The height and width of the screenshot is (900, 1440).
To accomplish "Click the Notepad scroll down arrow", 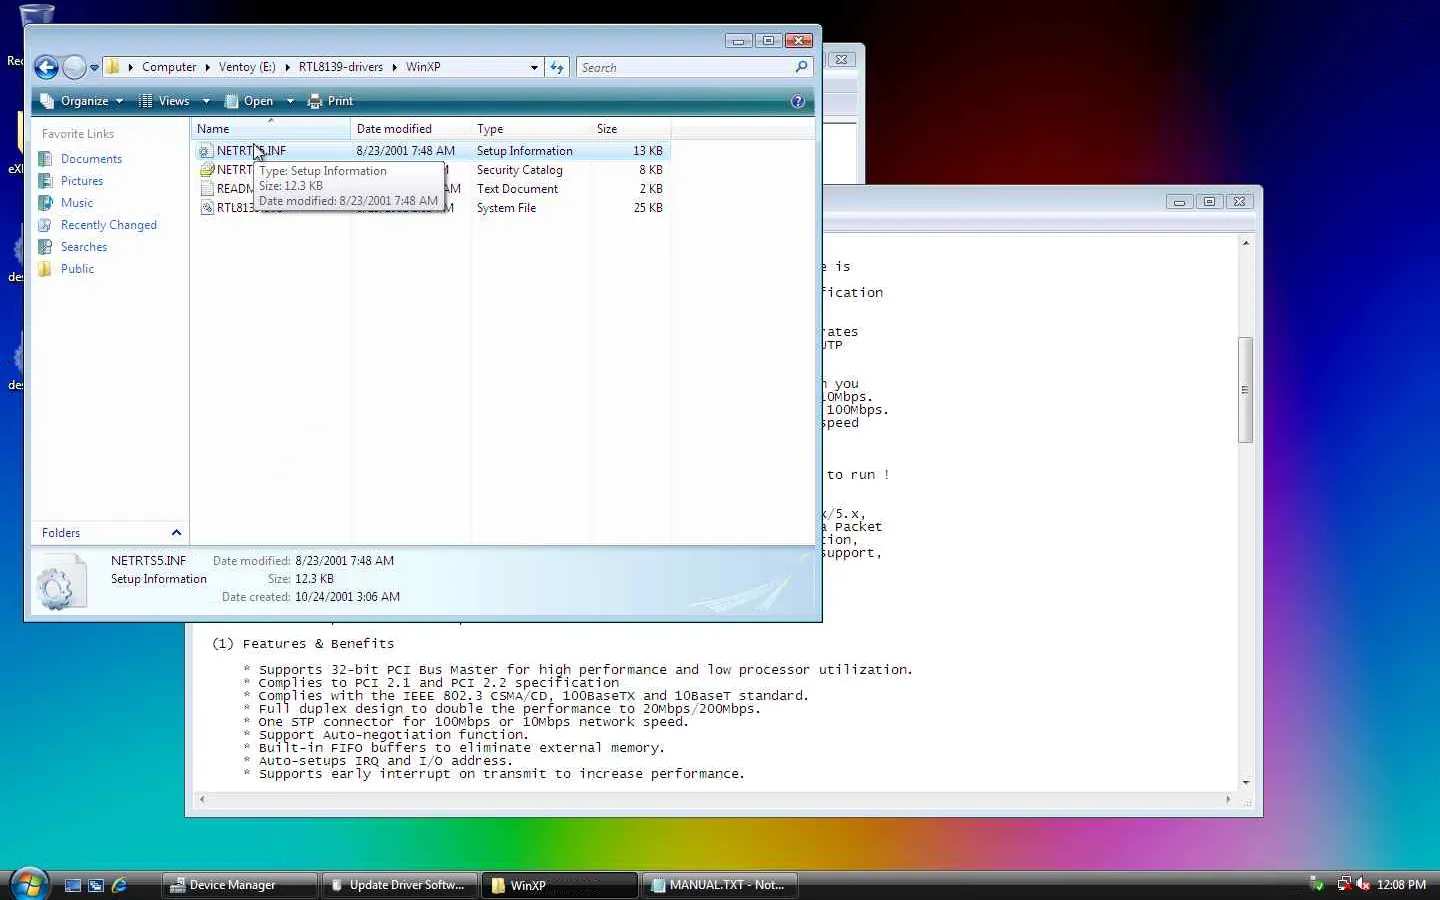I will pos(1245,782).
